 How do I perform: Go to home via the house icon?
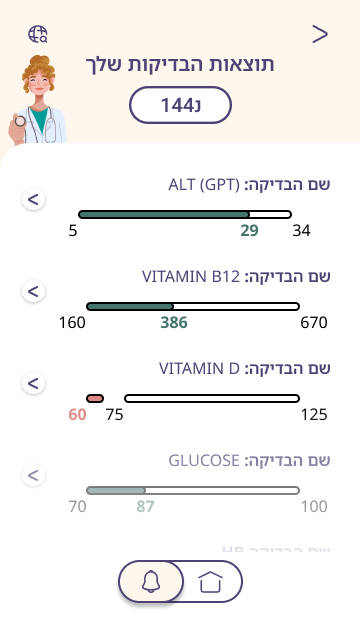tap(211, 581)
